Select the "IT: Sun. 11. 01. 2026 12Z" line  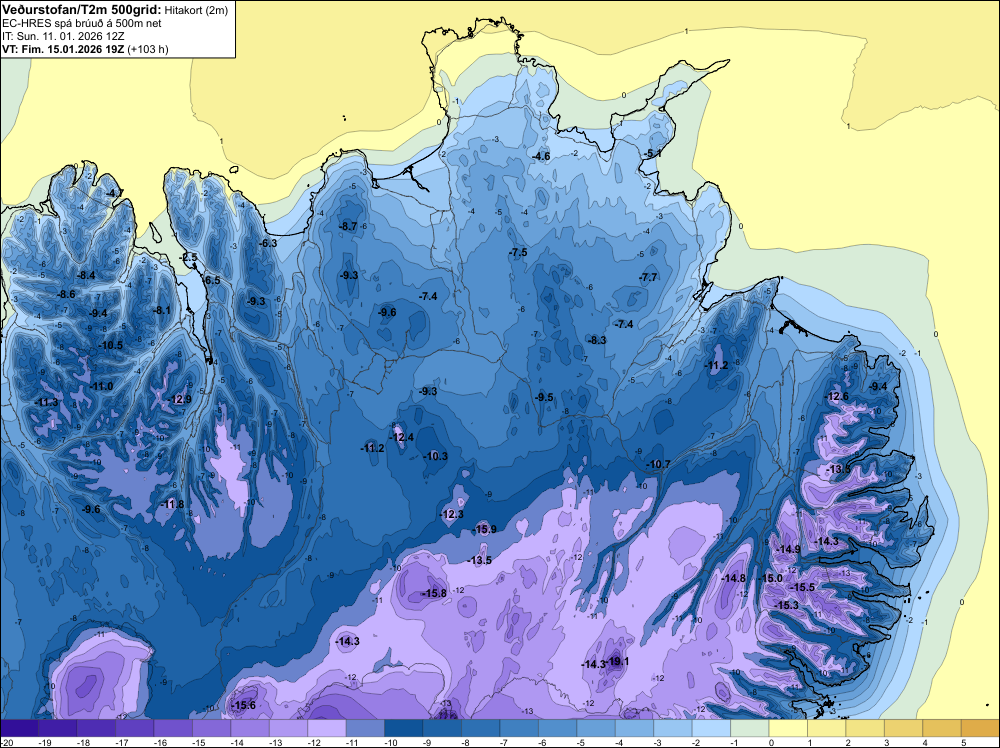pos(63,36)
